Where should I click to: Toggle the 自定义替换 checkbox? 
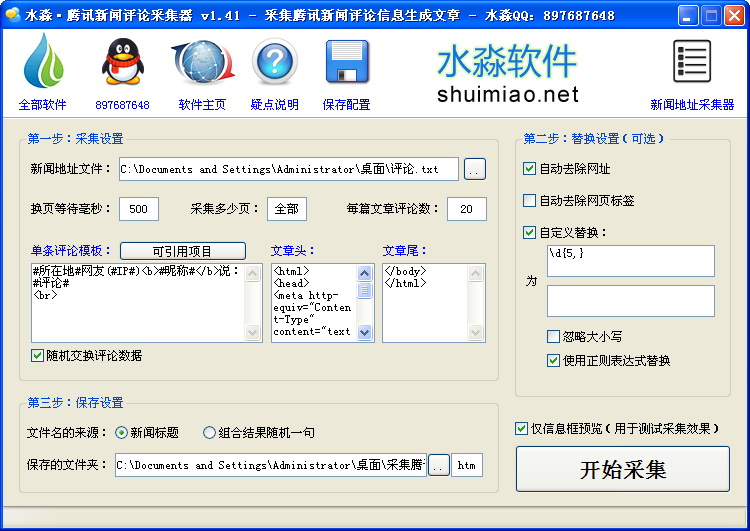click(529, 232)
